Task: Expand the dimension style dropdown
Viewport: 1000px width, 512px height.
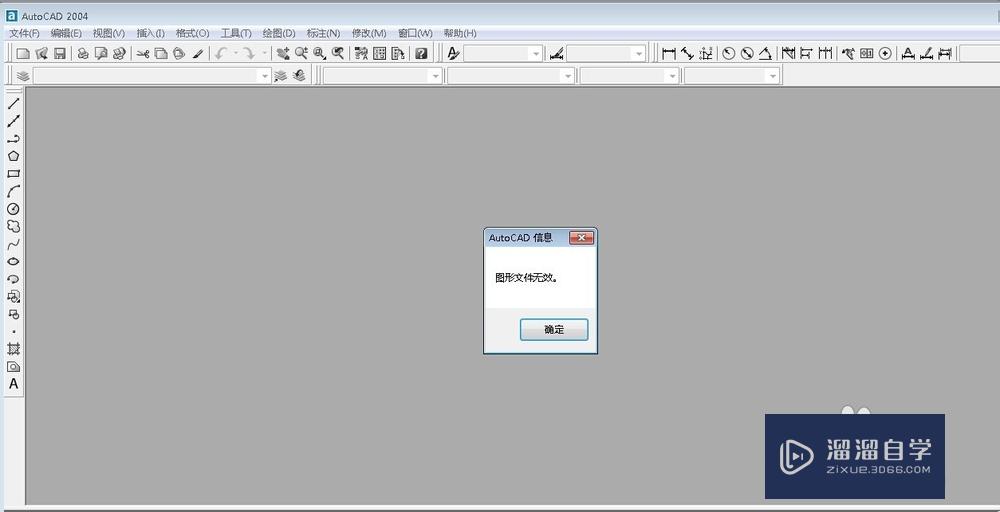Action: [x=639, y=54]
